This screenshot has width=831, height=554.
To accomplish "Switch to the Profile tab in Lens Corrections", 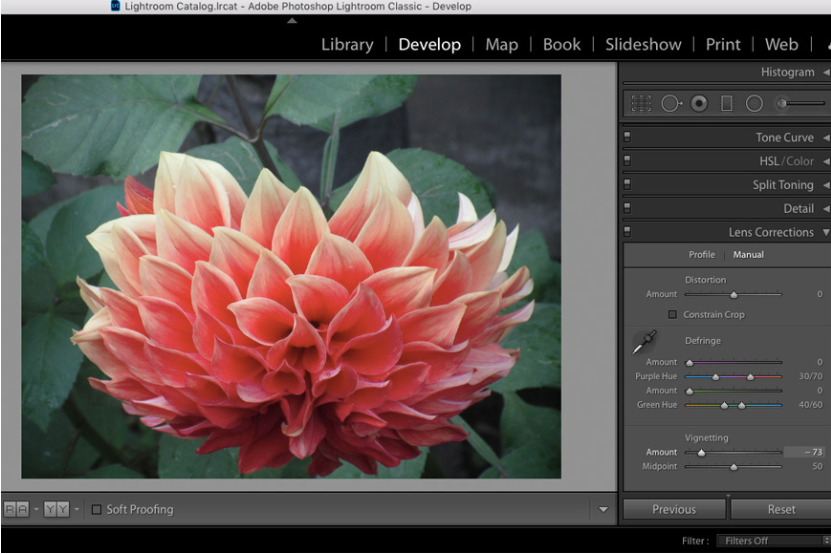I will pos(702,254).
